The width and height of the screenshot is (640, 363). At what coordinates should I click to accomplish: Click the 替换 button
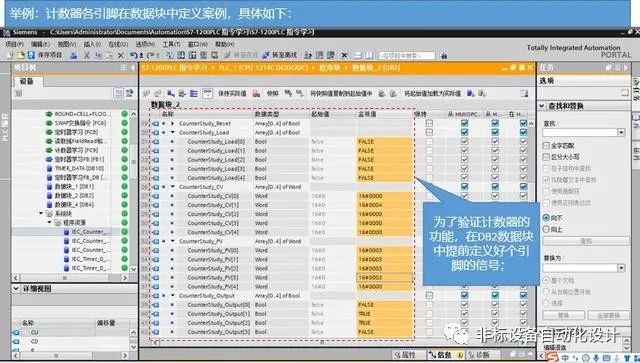[563, 315]
